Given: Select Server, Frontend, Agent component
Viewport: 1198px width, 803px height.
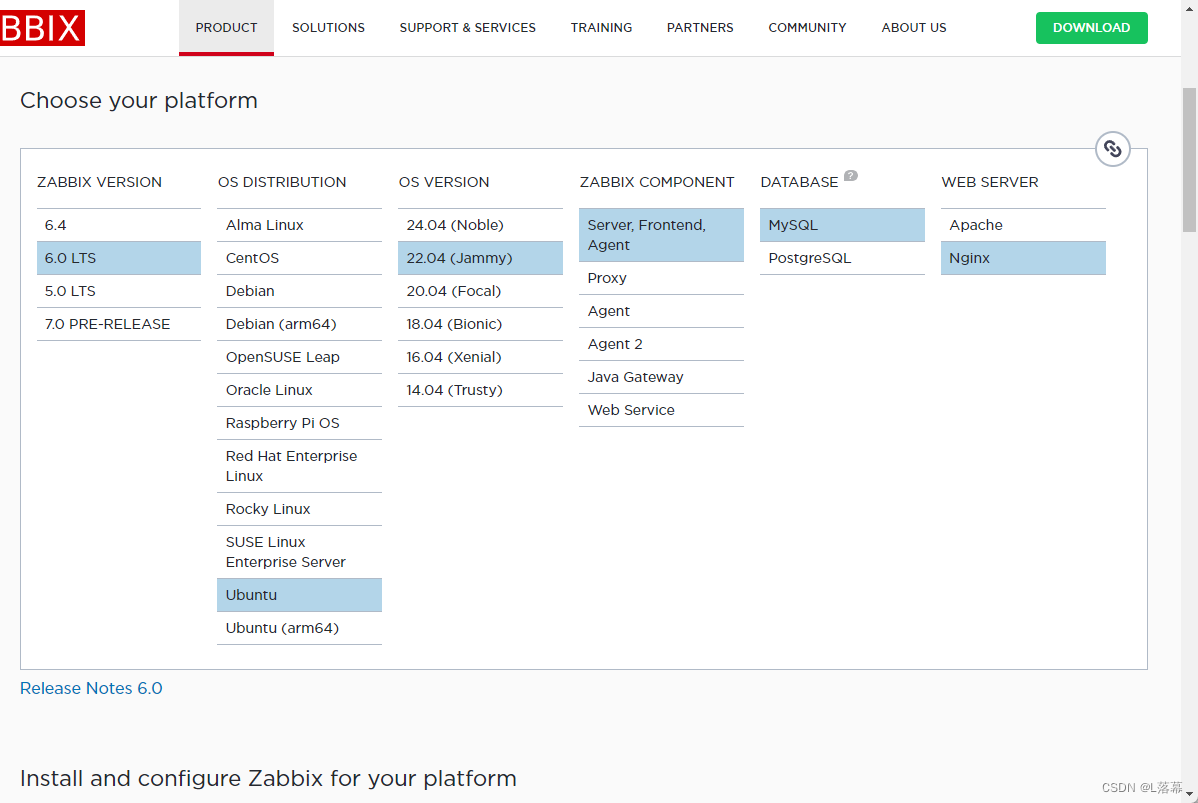Looking at the screenshot, I should click(x=662, y=235).
